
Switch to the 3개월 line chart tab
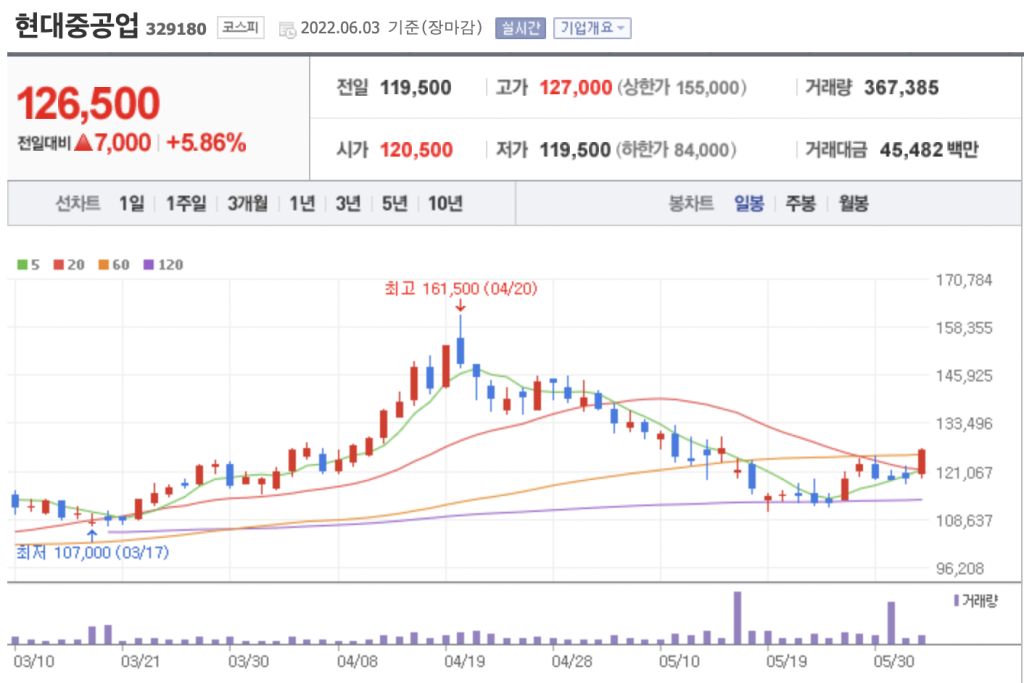pyautogui.click(x=247, y=204)
